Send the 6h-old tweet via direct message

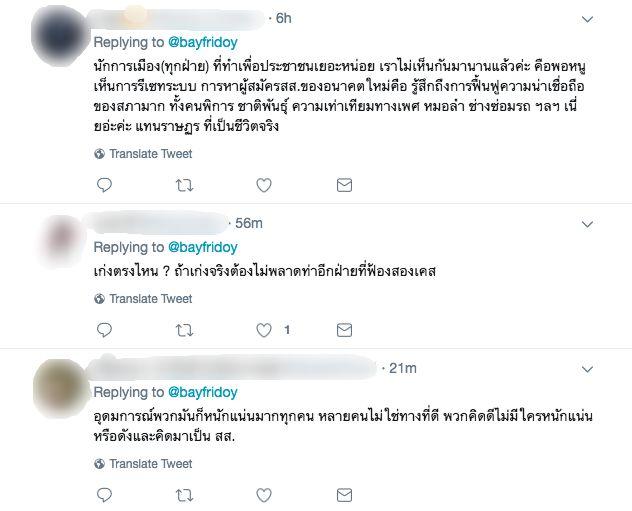(344, 185)
